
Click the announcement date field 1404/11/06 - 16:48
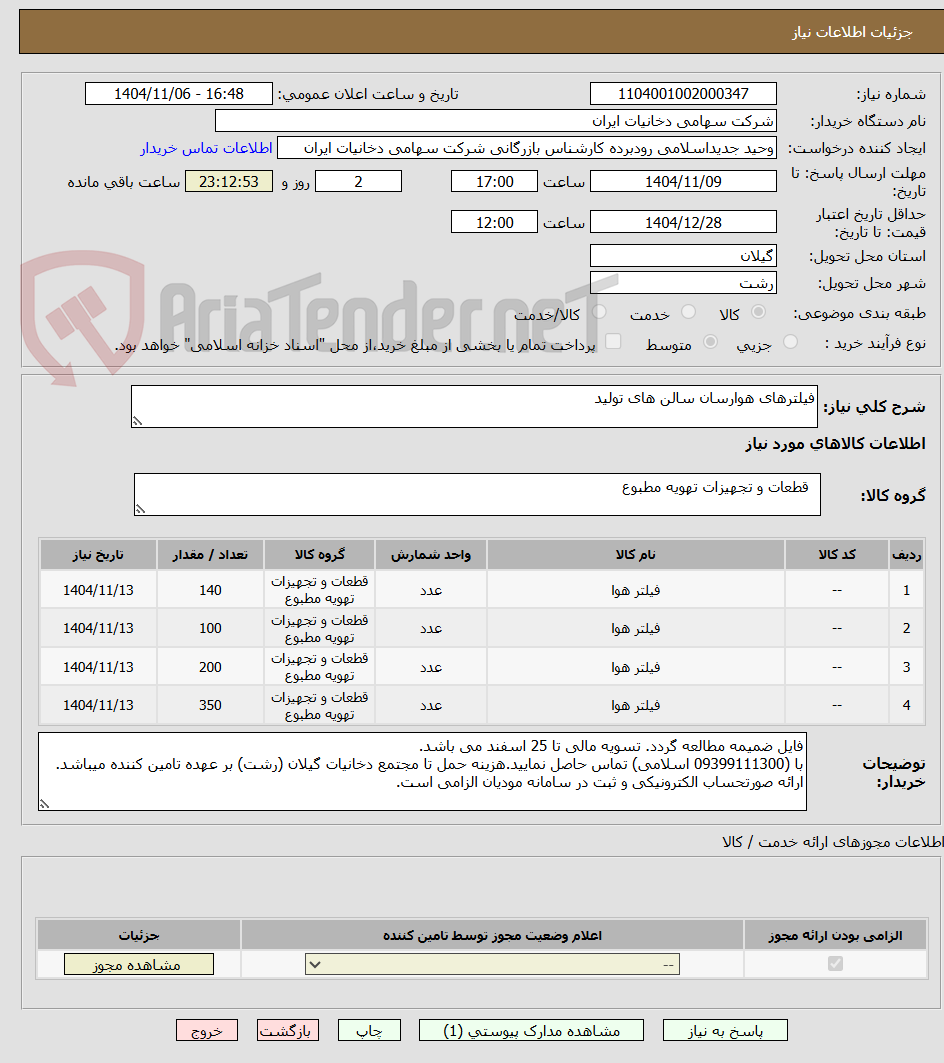[x=178, y=94]
